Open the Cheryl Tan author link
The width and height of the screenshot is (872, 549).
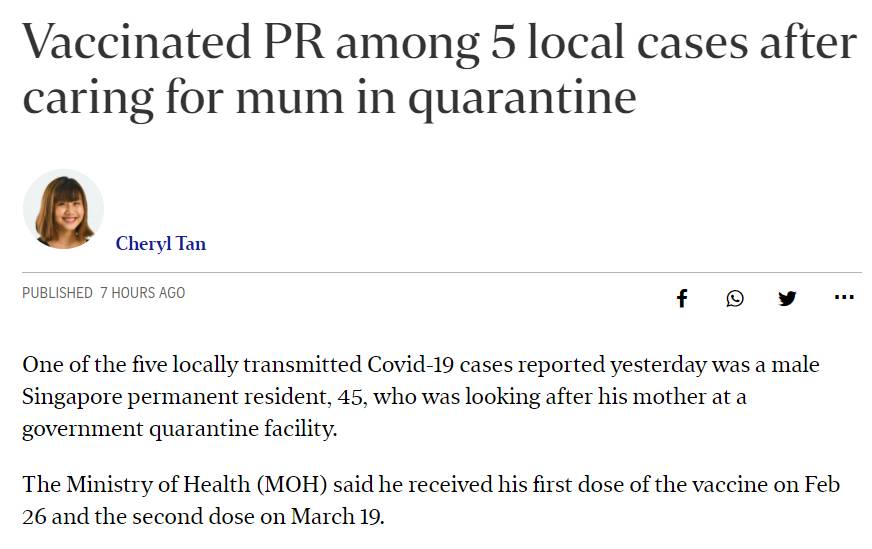pyautogui.click(x=161, y=243)
